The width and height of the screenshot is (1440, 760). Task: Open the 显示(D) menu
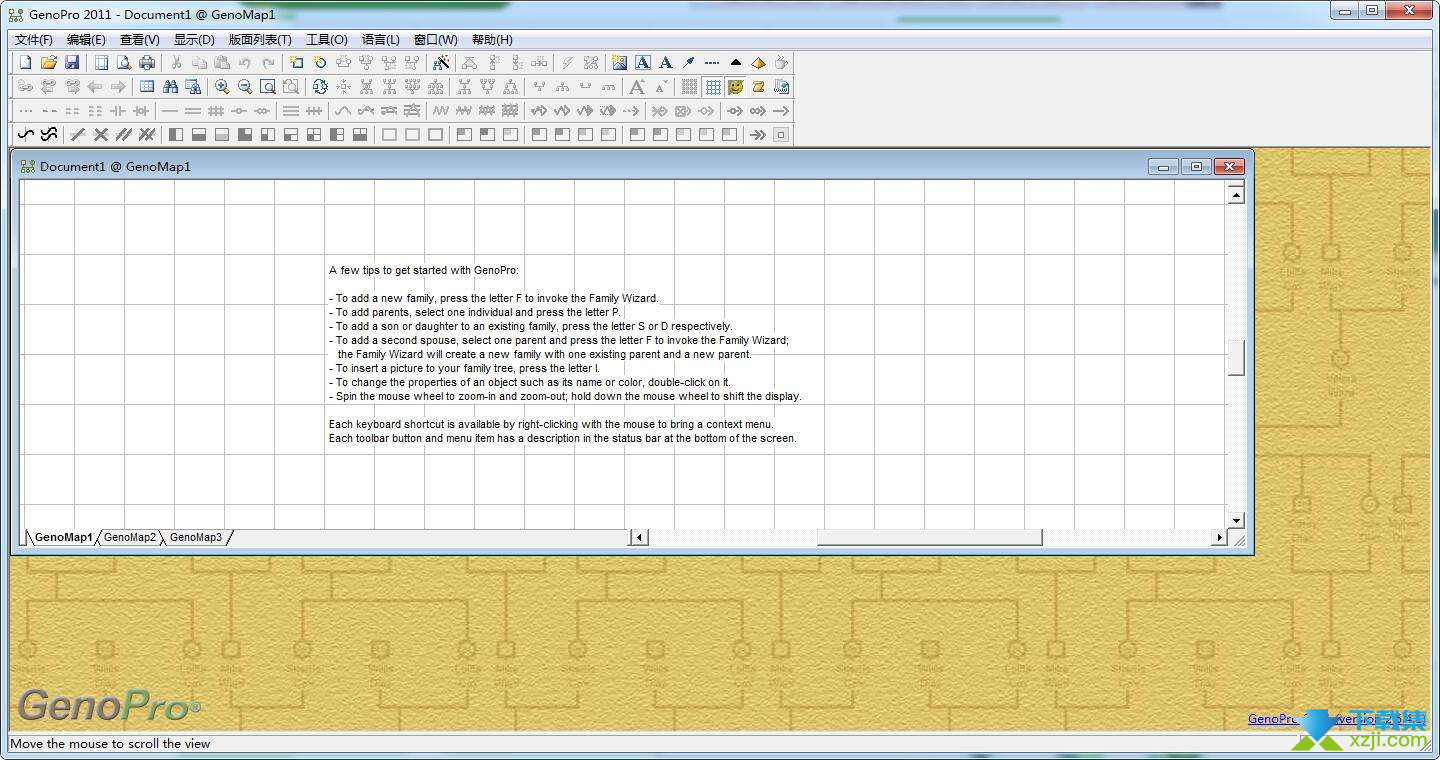194,40
